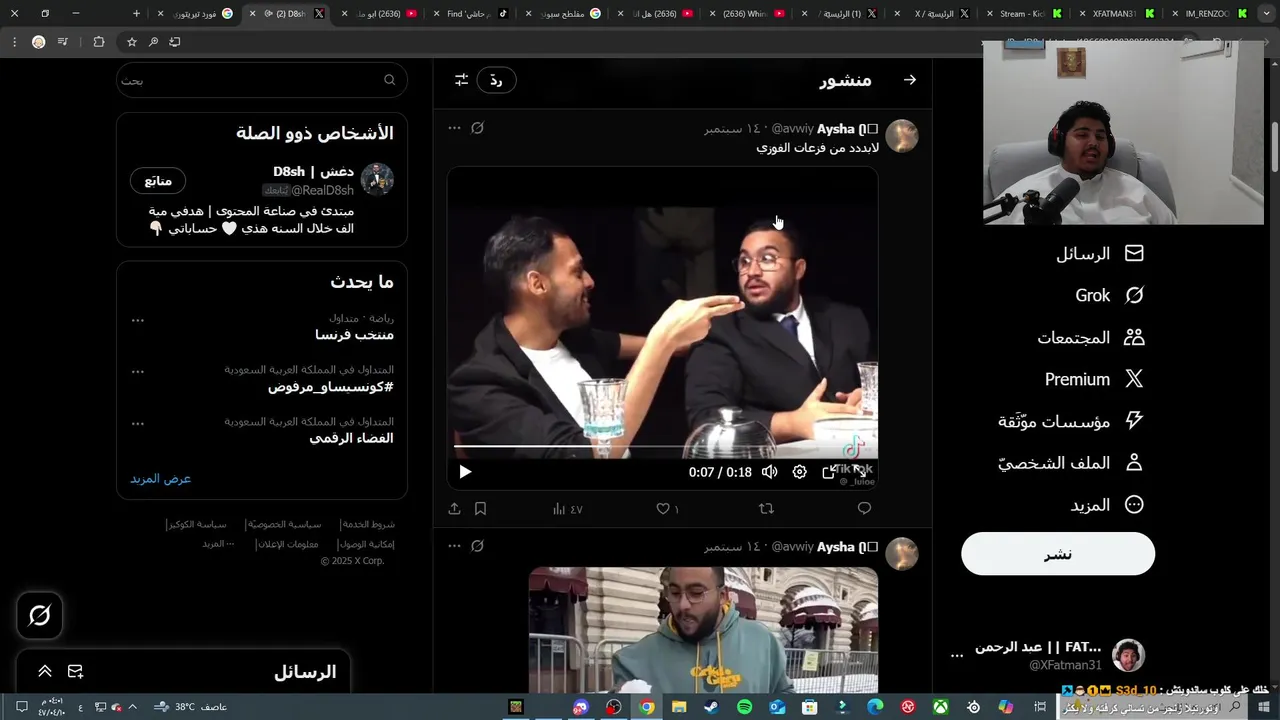The height and width of the screenshot is (720, 1280).
Task: Open Steam from the taskbar
Action: [x=712, y=707]
